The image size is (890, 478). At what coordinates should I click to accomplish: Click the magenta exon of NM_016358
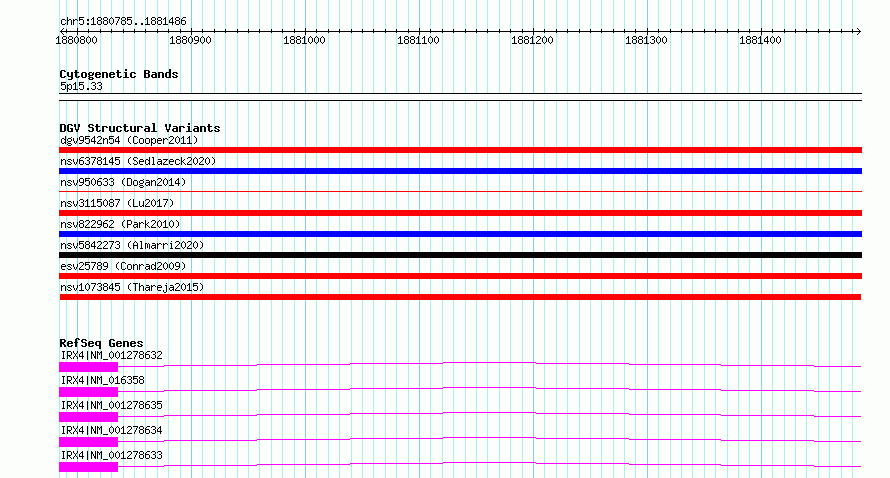pos(89,392)
